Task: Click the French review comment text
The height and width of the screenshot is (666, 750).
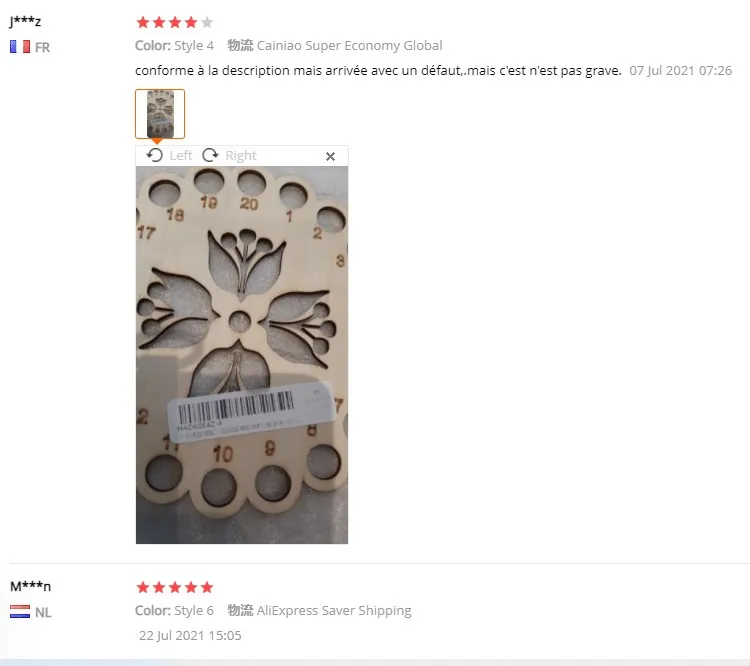Action: [378, 71]
